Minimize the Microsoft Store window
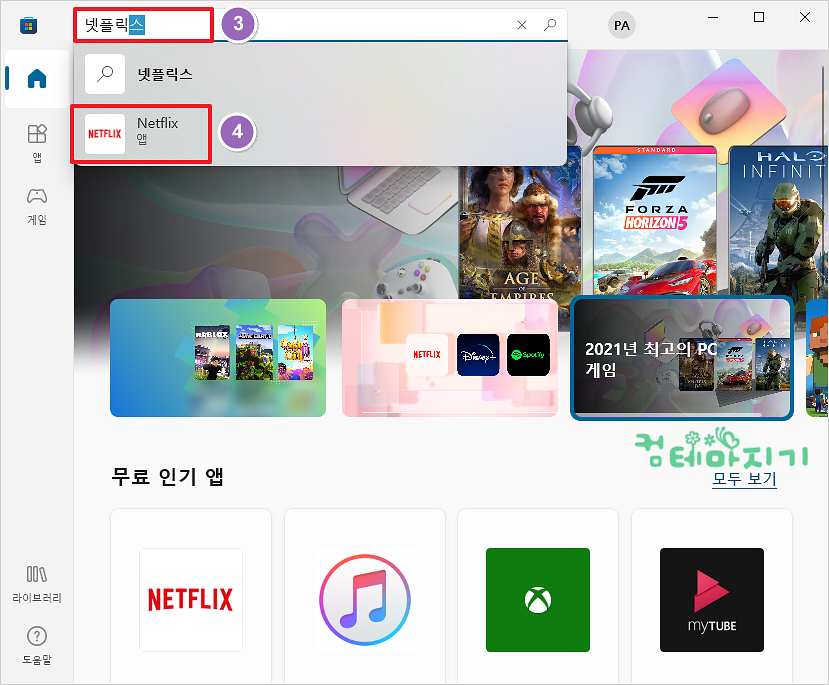 tap(713, 17)
